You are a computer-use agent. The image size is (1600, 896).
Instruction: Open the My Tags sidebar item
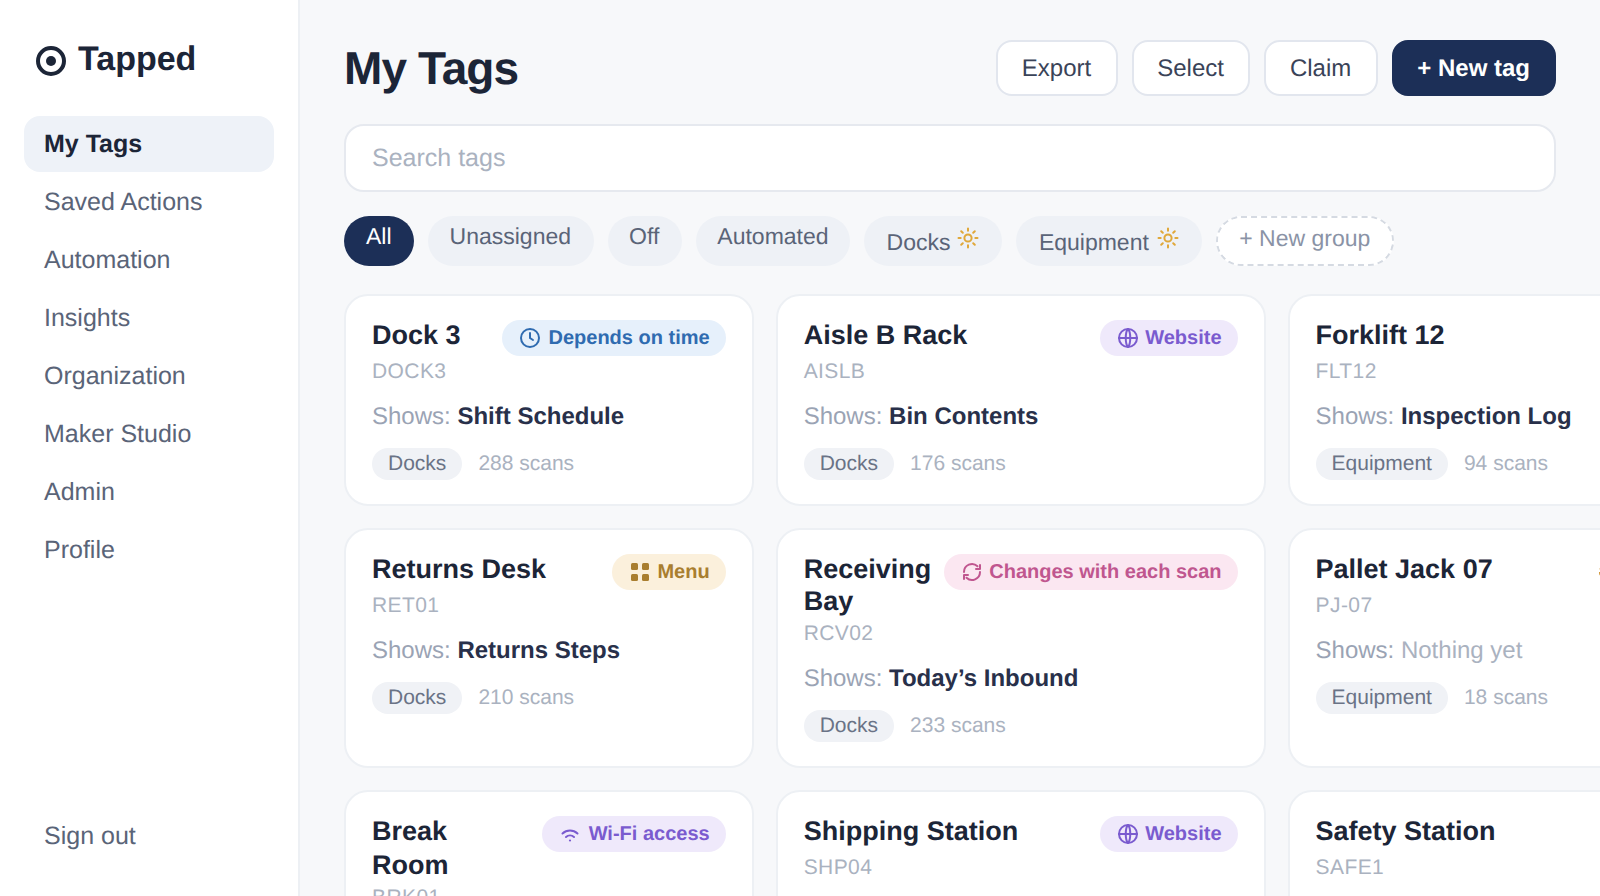pos(149,144)
